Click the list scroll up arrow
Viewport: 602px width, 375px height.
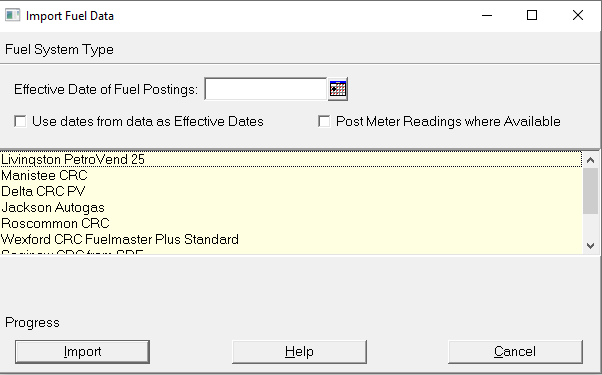pyautogui.click(x=590, y=160)
